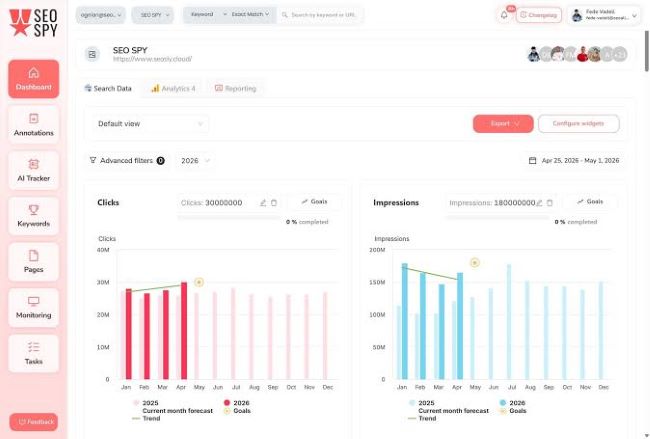The width and height of the screenshot is (650, 439).
Task: Click the first team member avatar
Action: click(x=534, y=54)
